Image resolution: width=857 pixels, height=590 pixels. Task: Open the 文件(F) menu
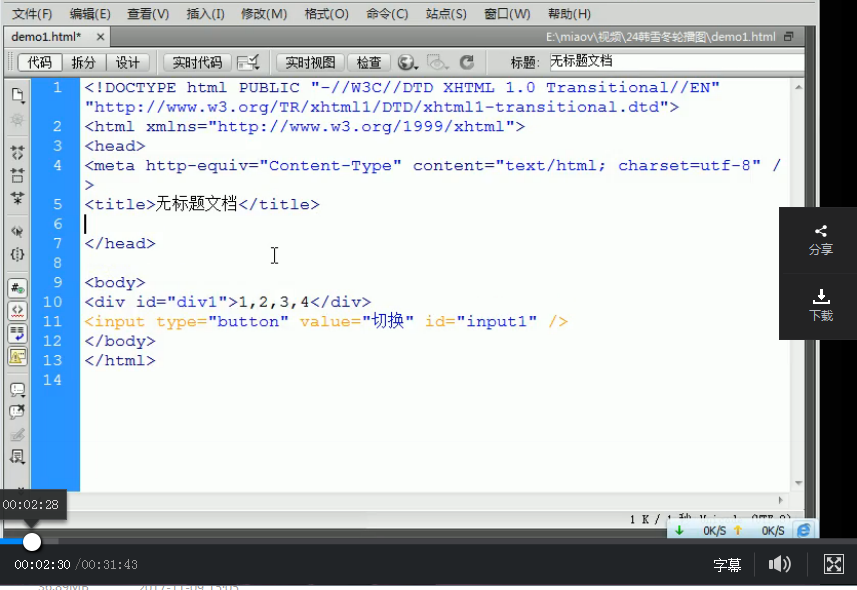pos(32,14)
